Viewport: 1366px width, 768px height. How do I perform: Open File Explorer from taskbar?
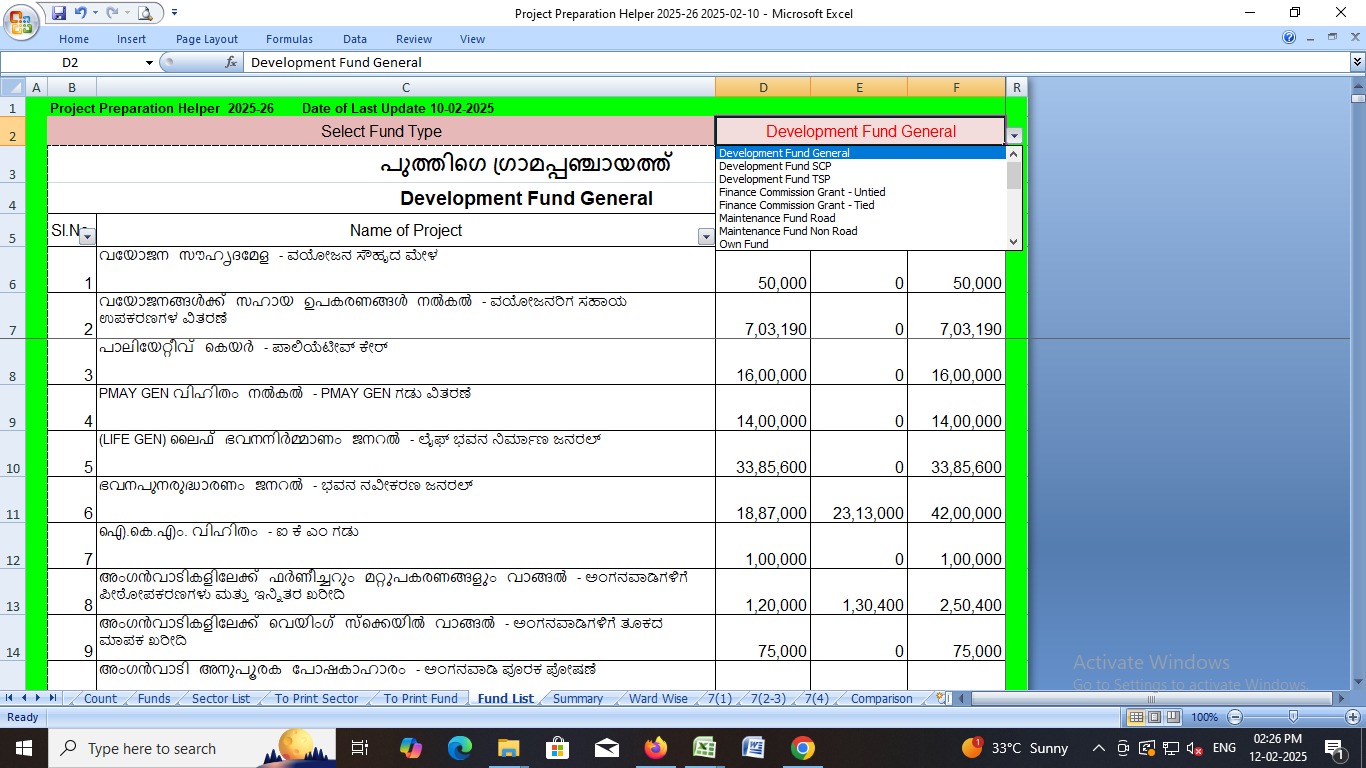[x=509, y=748]
